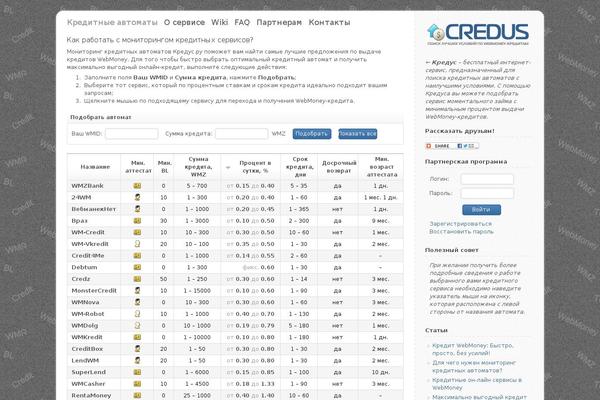Click the WM-Vkredit attestat icon
The height and width of the screenshot is (400, 600).
[x=137, y=244]
